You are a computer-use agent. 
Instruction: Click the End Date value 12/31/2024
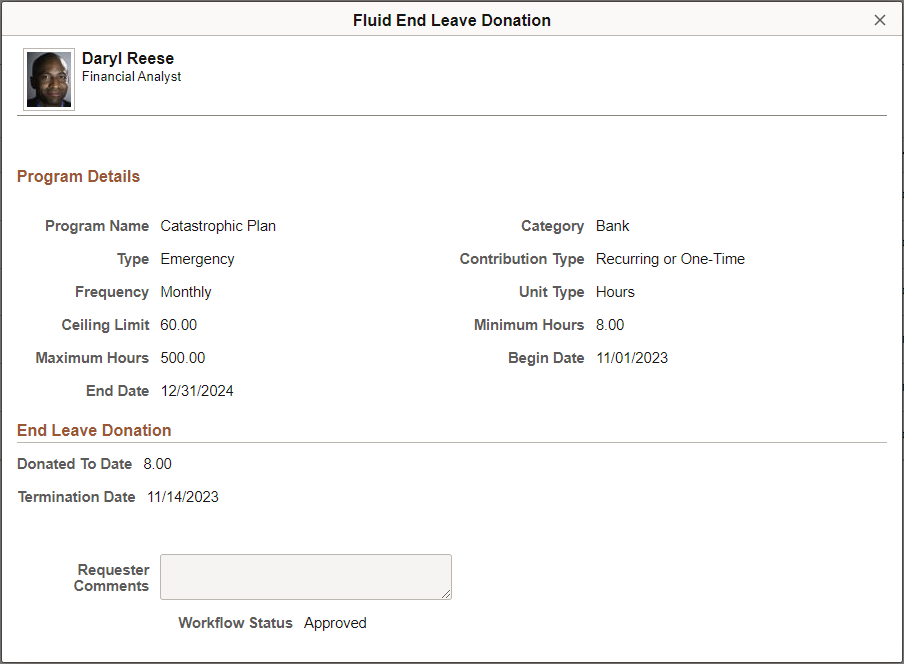(197, 391)
